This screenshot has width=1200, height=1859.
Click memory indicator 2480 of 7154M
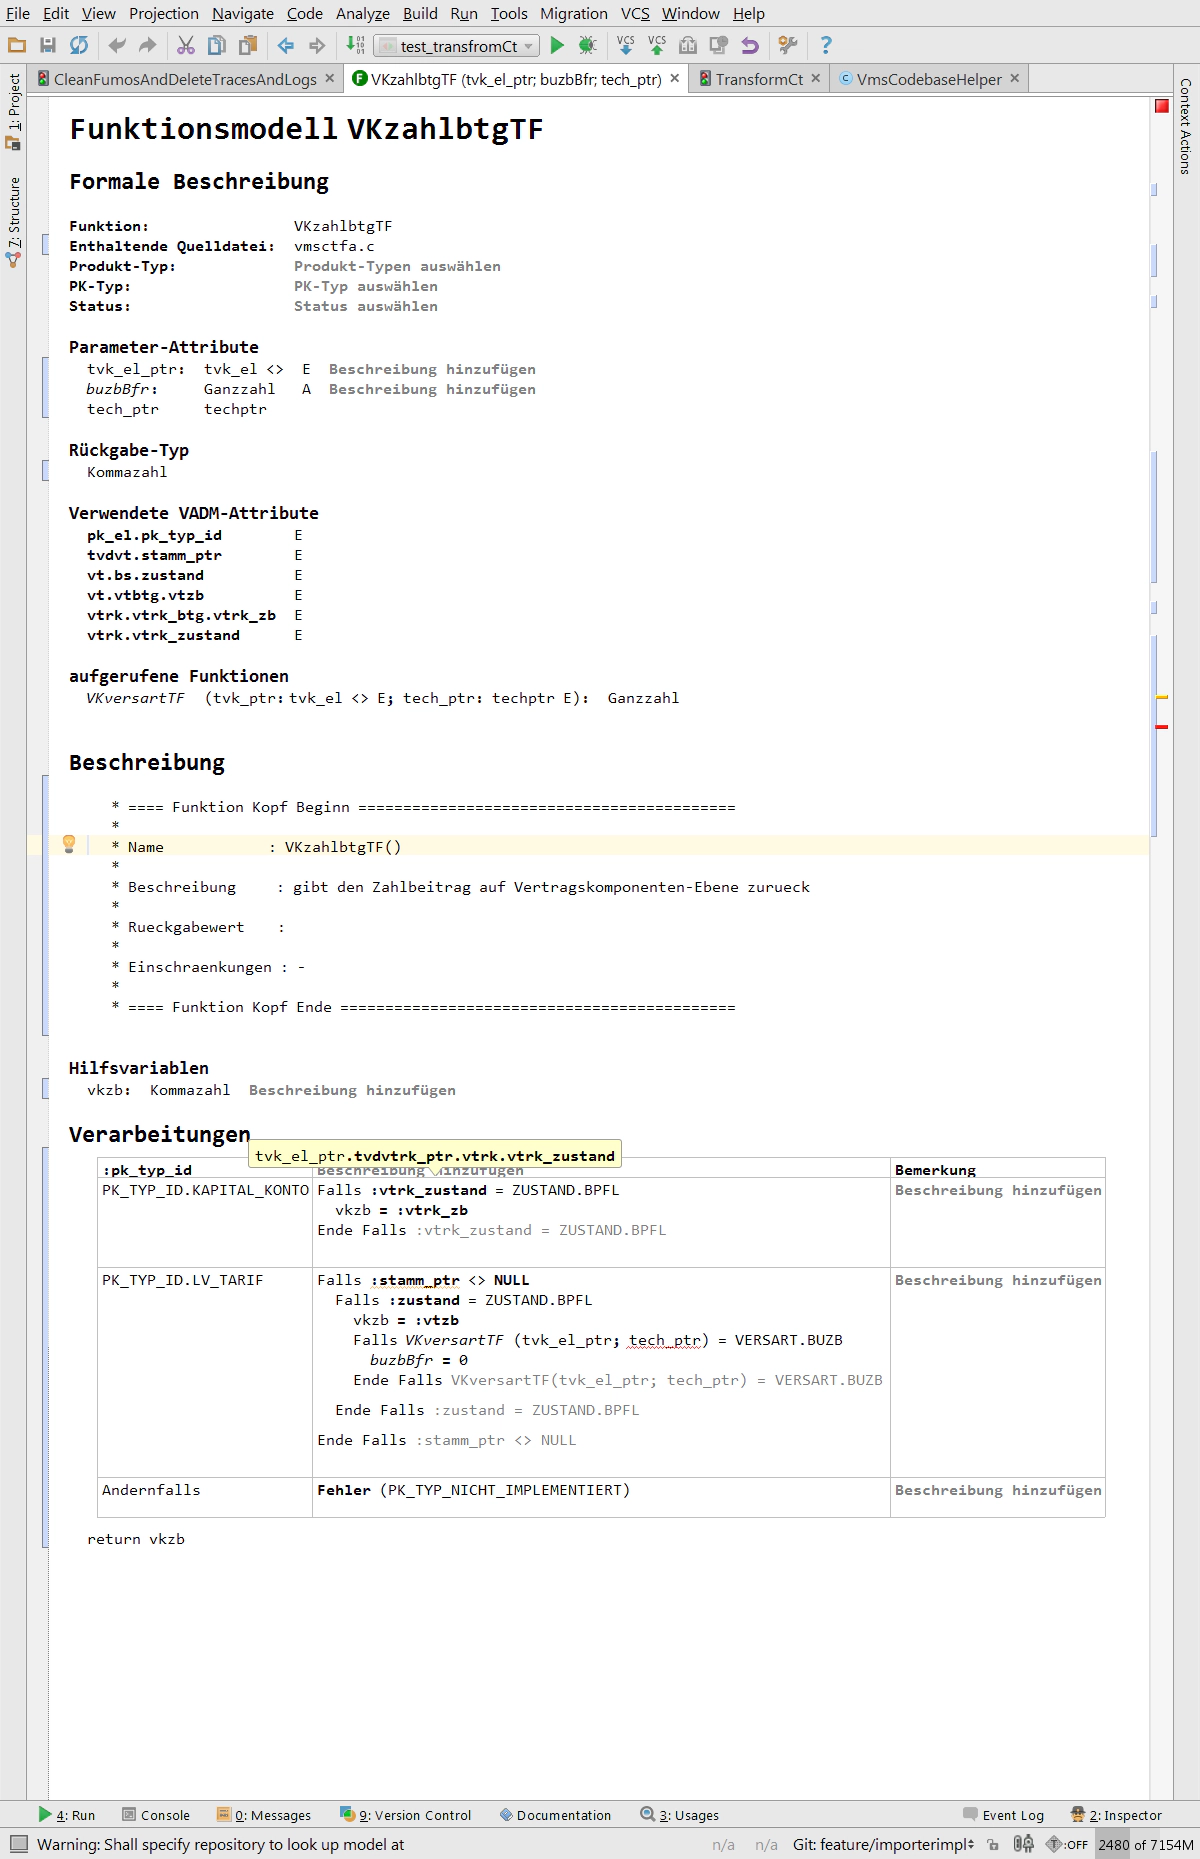(x=1146, y=1844)
